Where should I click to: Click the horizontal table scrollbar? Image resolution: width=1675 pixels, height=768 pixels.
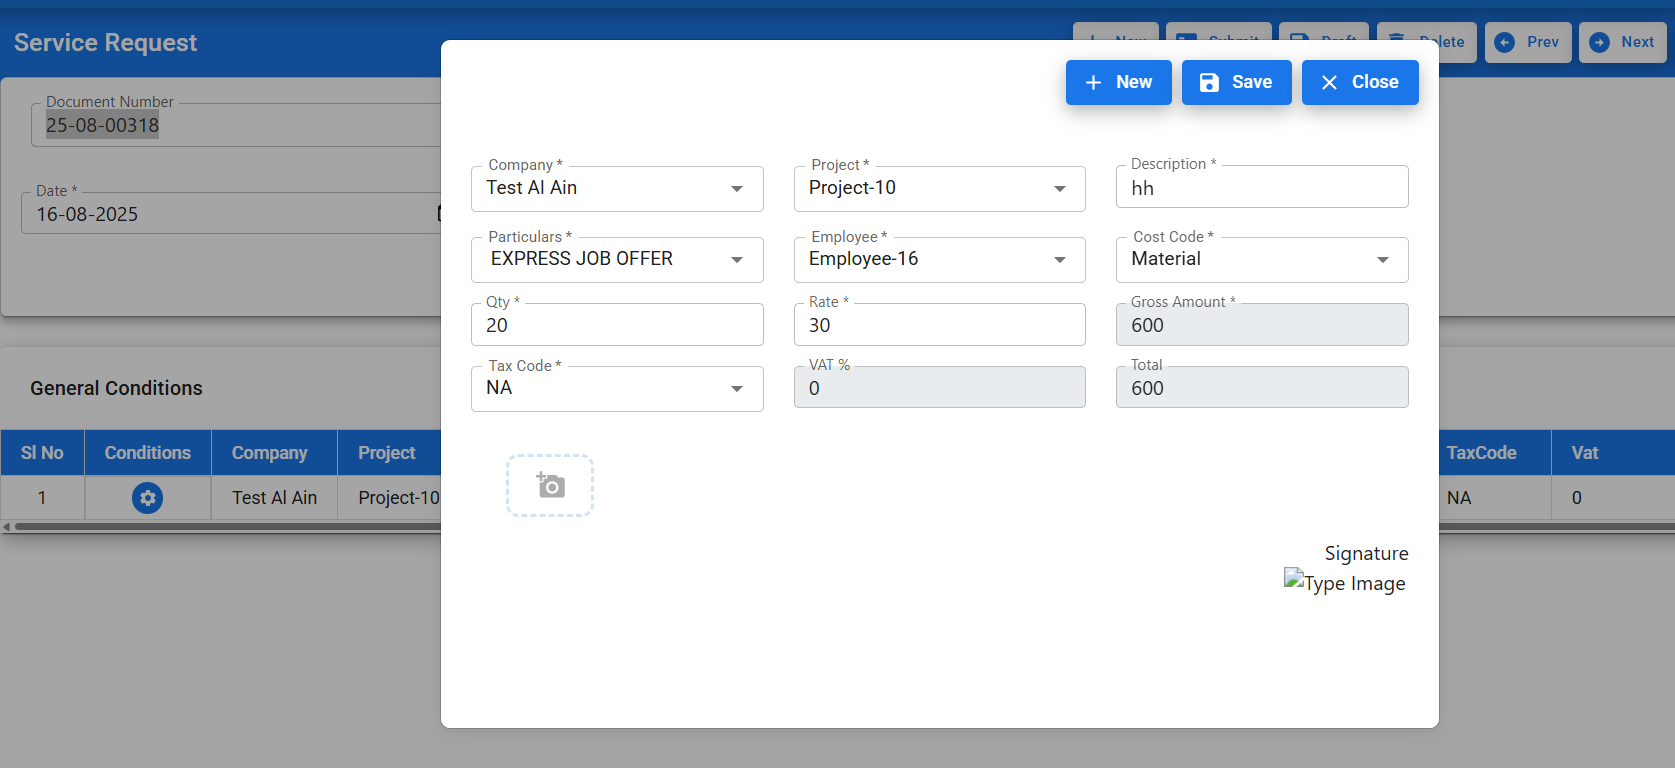tap(220, 526)
